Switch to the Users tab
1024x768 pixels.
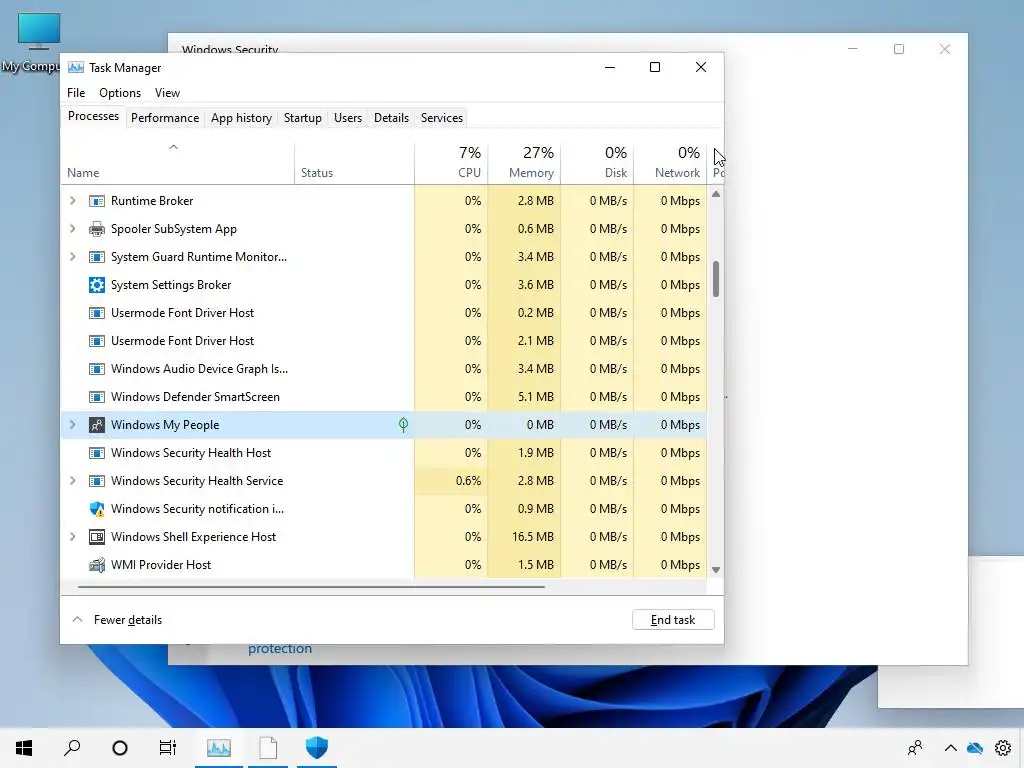tap(347, 118)
